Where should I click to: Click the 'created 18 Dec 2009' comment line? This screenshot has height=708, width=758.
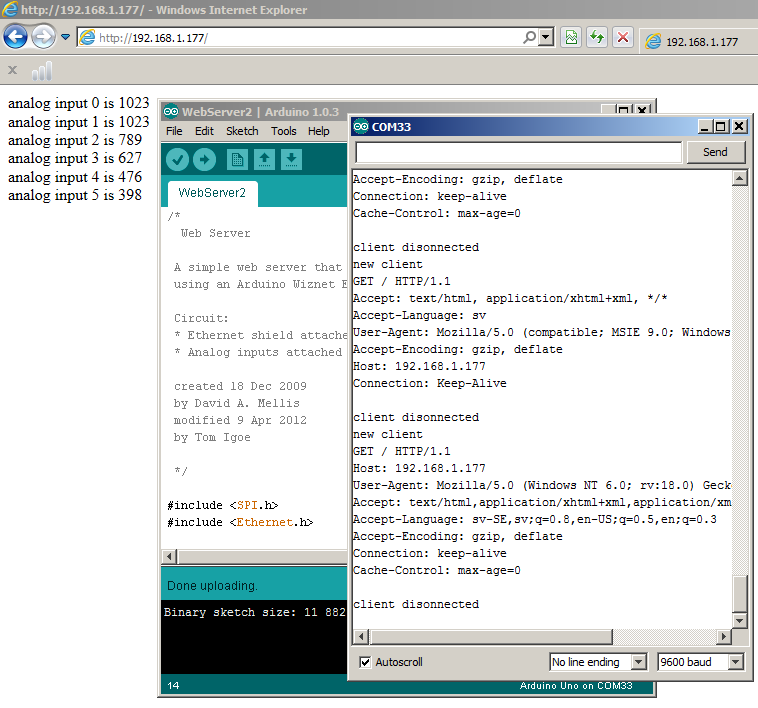coord(240,386)
